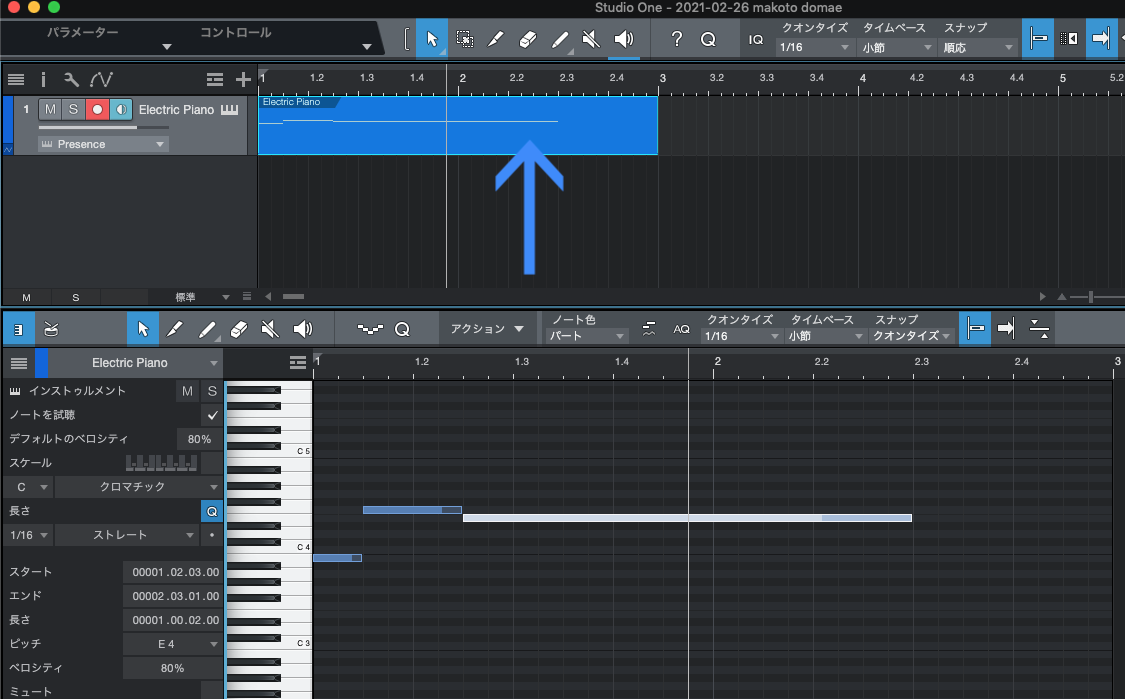The height and width of the screenshot is (699, 1125).
Task: Toggle snap button in the editor toolbar
Action: click(x=975, y=329)
